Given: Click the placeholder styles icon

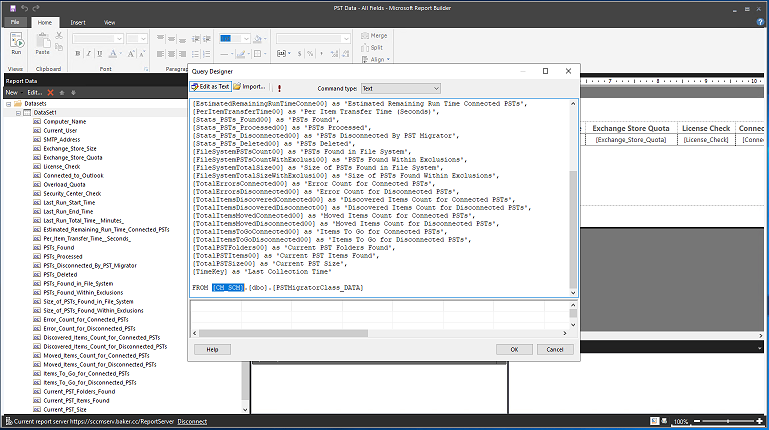Looking at the screenshot, I should pos(283,53).
